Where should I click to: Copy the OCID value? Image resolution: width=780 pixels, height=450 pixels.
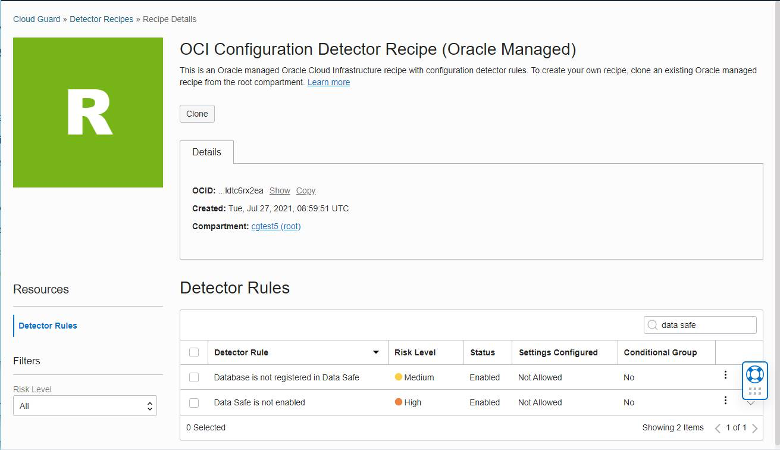(305, 190)
